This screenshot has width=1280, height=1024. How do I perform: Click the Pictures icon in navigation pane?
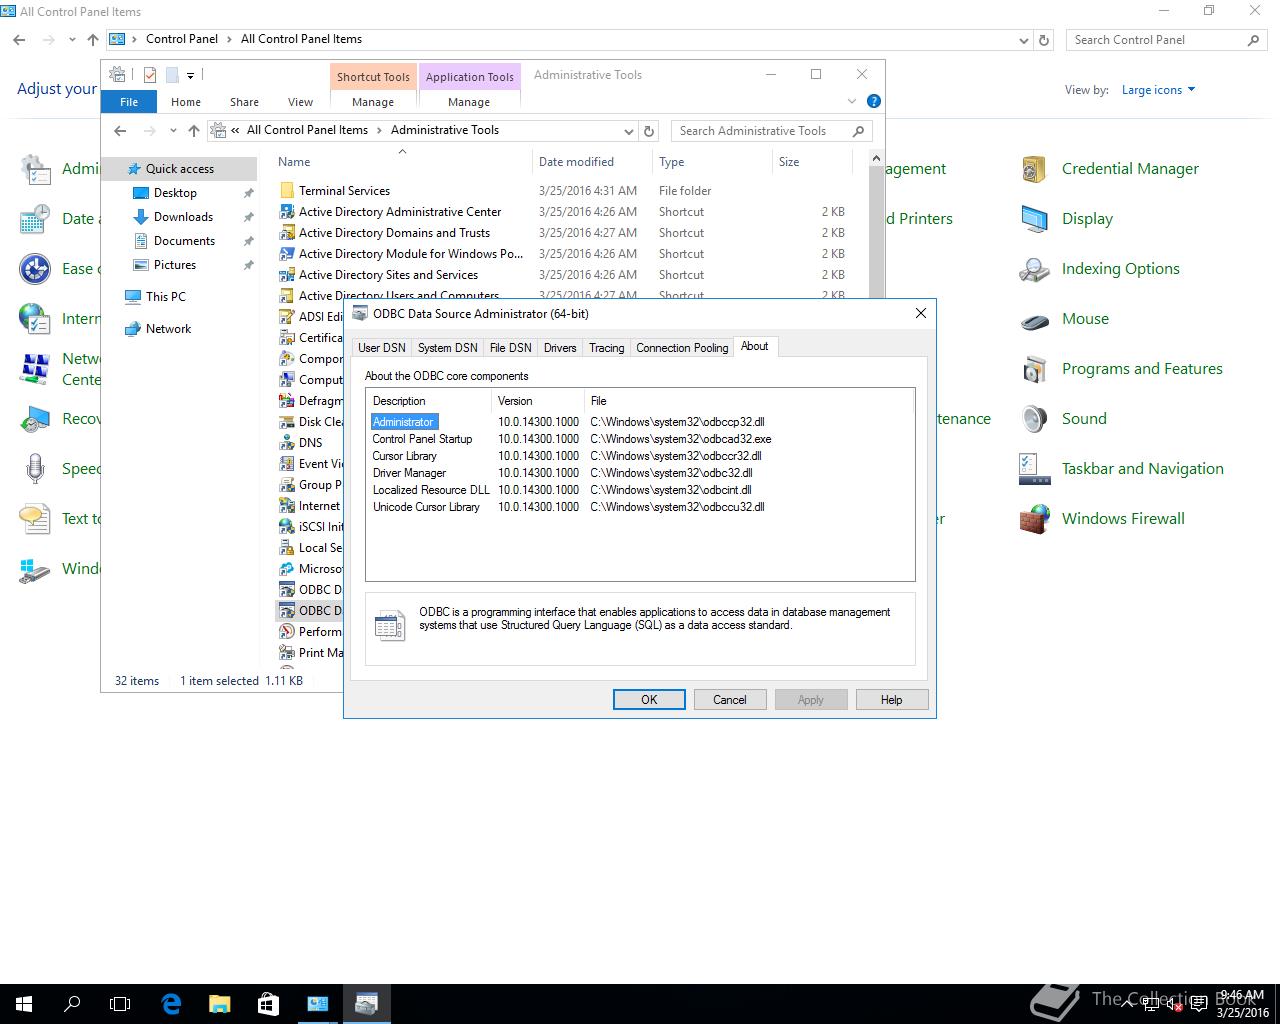click(141, 265)
